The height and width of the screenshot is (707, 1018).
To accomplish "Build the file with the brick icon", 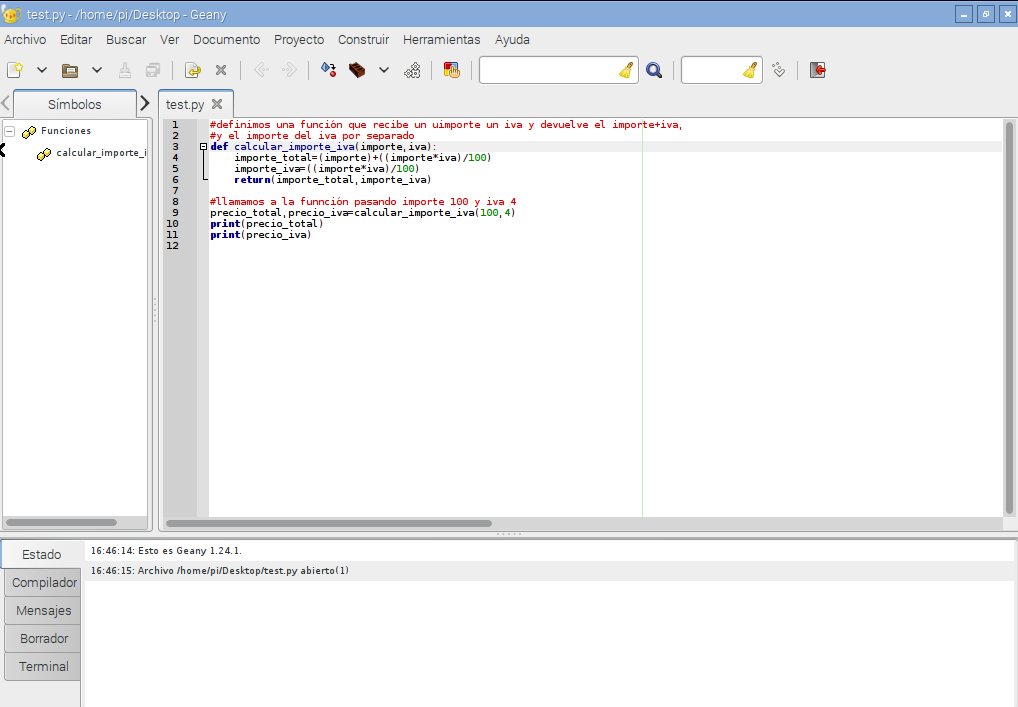I will (357, 70).
